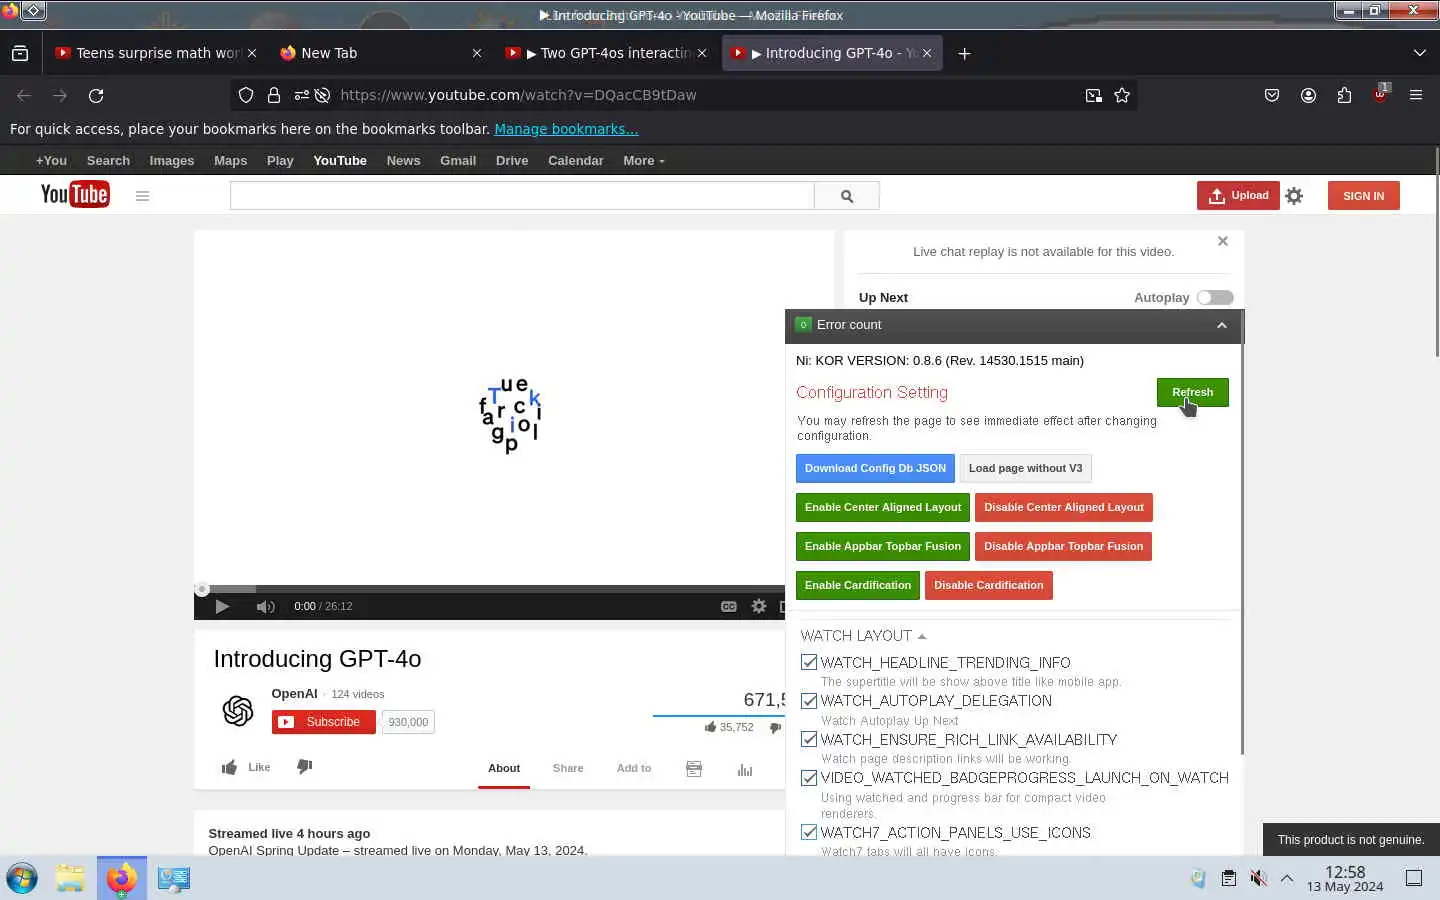Click the video progress bar
The width and height of the screenshot is (1440, 900).
pos(490,589)
